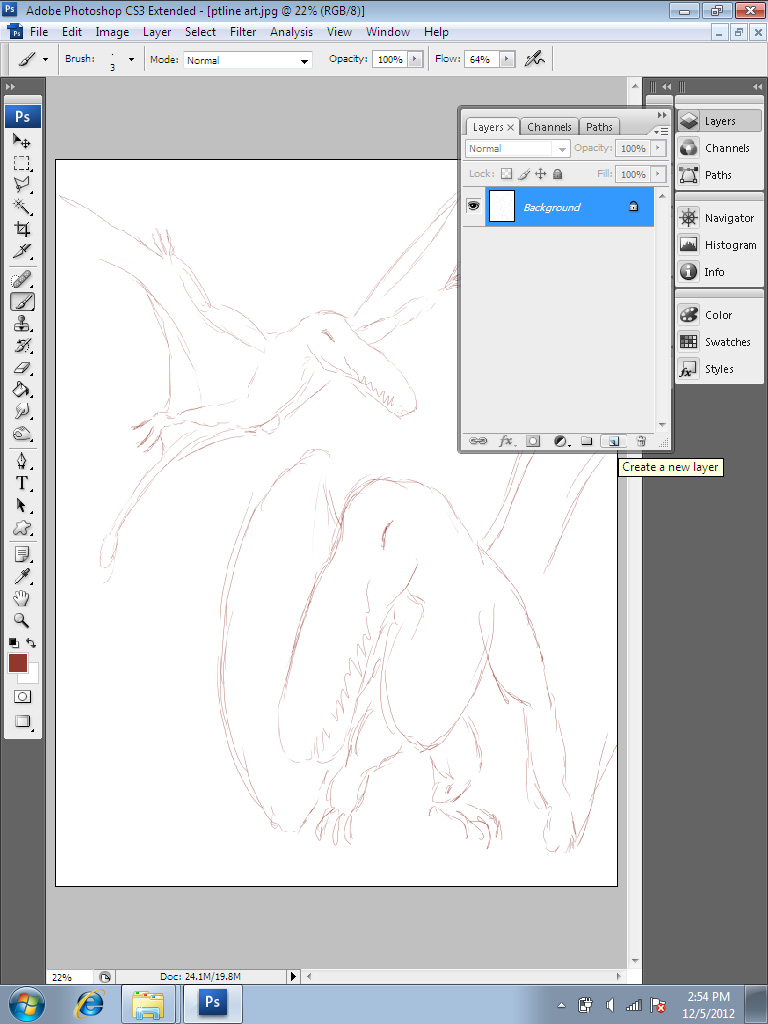Open the Brush preset picker dropdown
Viewport: 768px width, 1024px height.
tap(131, 59)
